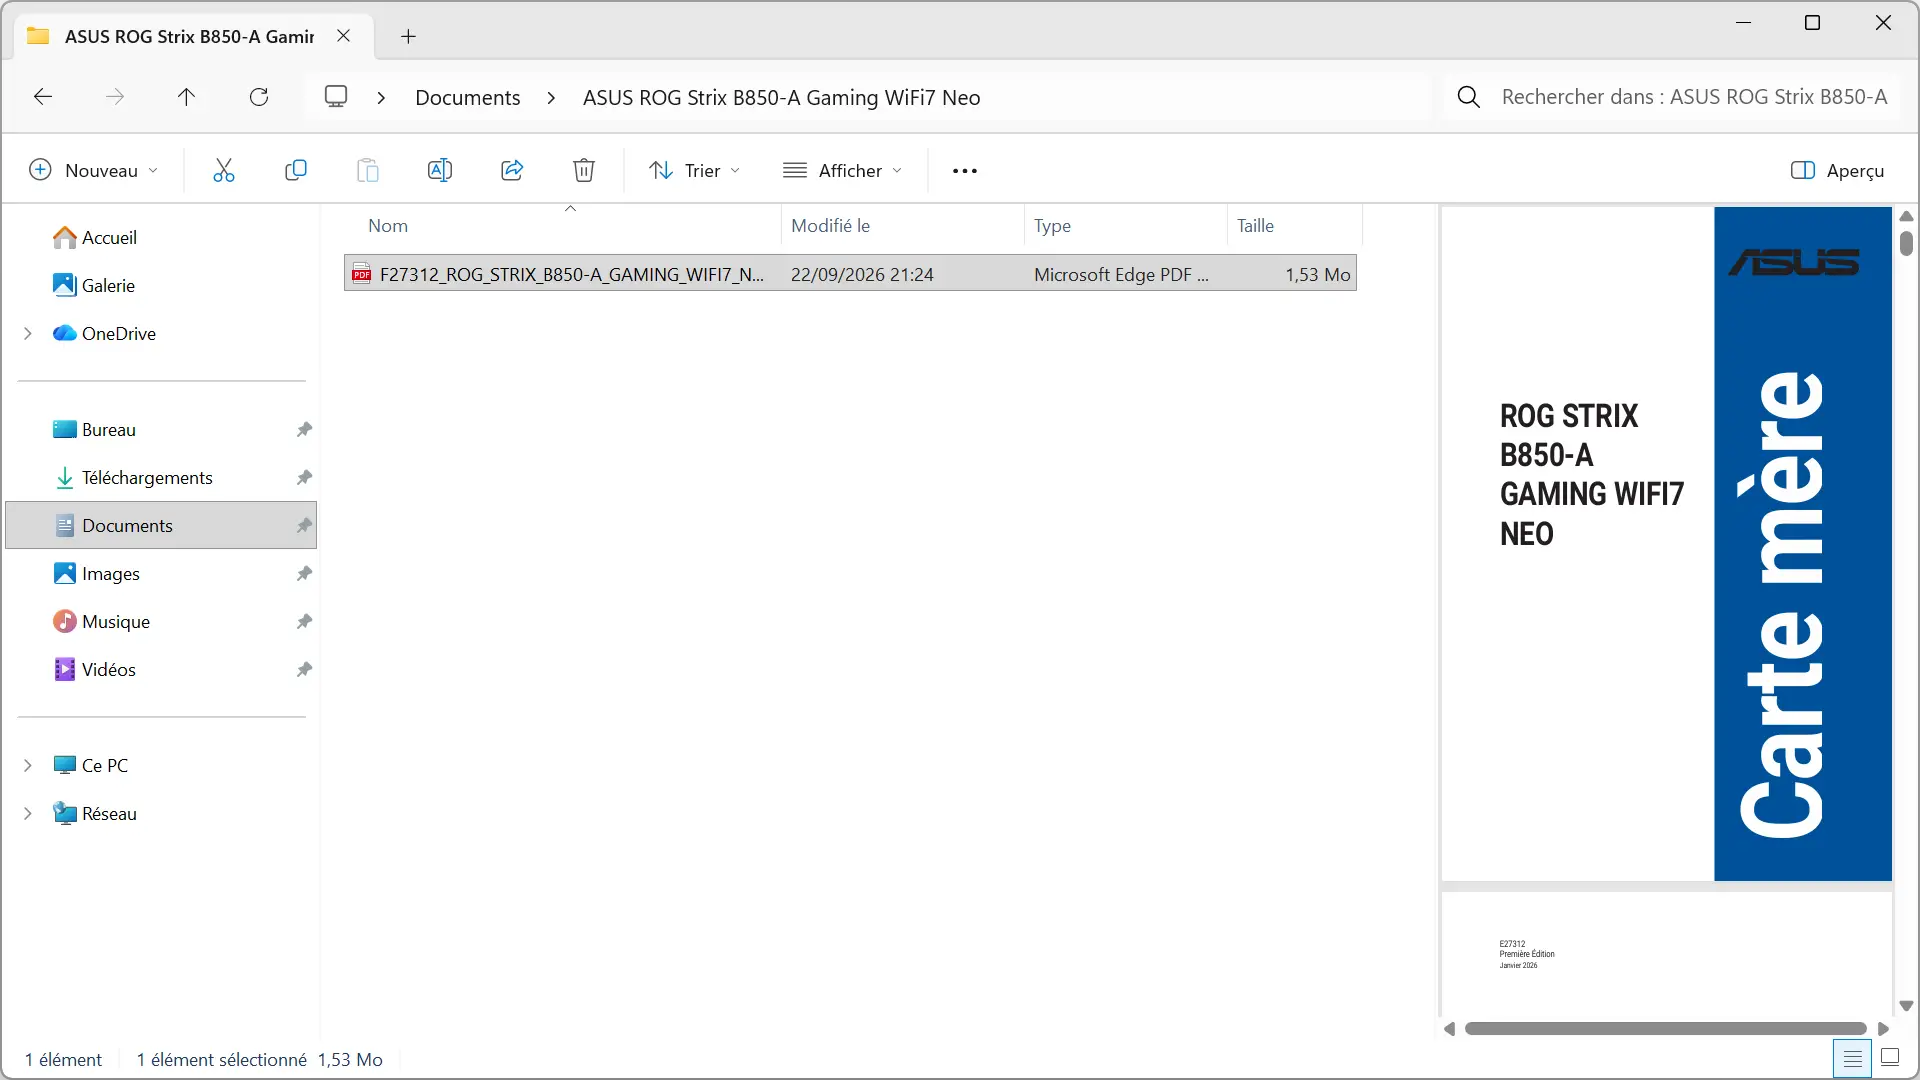
Task: Toggle the Aperçu preview pane
Action: point(1837,170)
